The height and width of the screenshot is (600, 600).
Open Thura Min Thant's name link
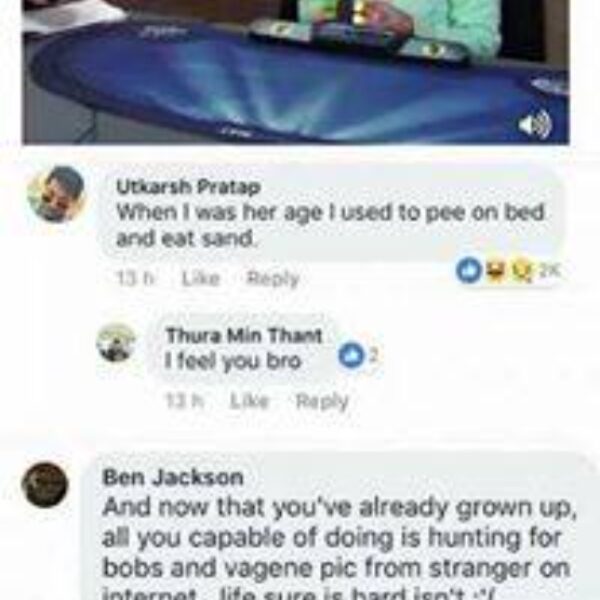click(x=244, y=336)
